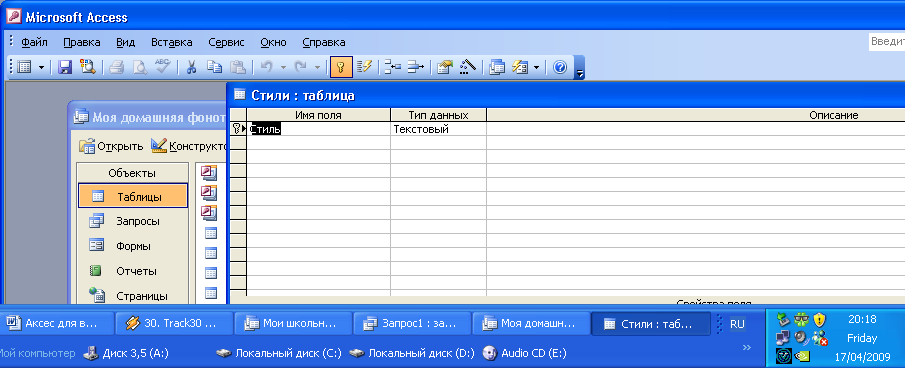The height and width of the screenshot is (368, 905).
Task: Click Конструктор in the database window
Action: (188, 146)
